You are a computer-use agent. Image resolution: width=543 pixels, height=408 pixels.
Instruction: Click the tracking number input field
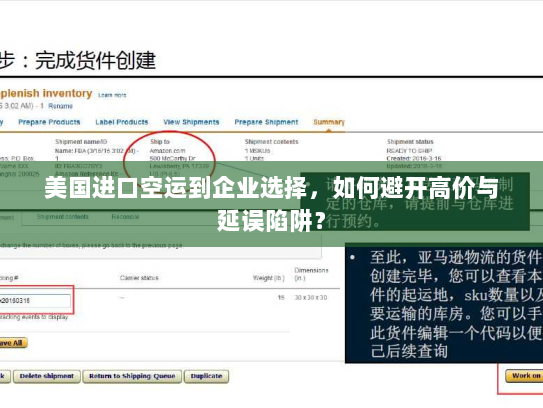tap(35, 301)
